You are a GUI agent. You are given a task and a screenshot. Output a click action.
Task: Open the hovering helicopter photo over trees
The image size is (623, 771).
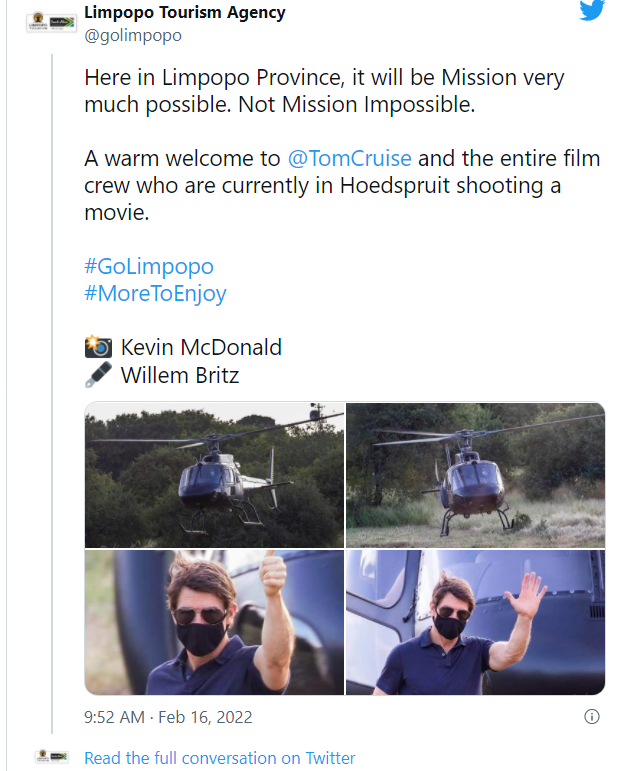click(x=214, y=475)
